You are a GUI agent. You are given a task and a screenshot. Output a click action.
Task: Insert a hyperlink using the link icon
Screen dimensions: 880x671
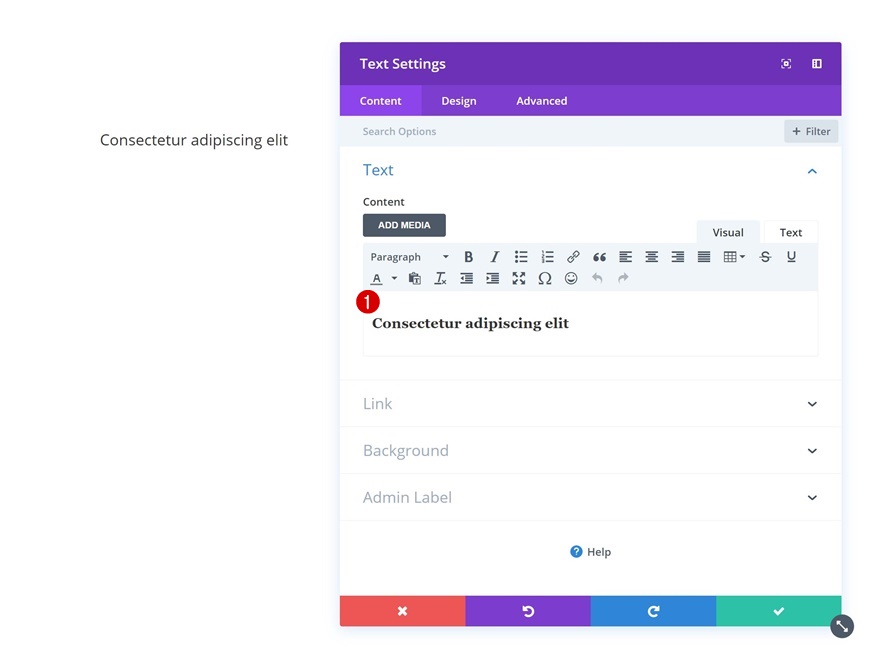(x=573, y=257)
